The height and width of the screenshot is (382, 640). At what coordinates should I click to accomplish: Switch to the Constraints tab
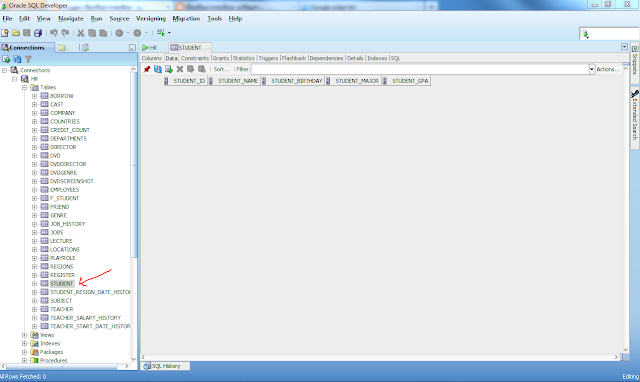coord(195,58)
